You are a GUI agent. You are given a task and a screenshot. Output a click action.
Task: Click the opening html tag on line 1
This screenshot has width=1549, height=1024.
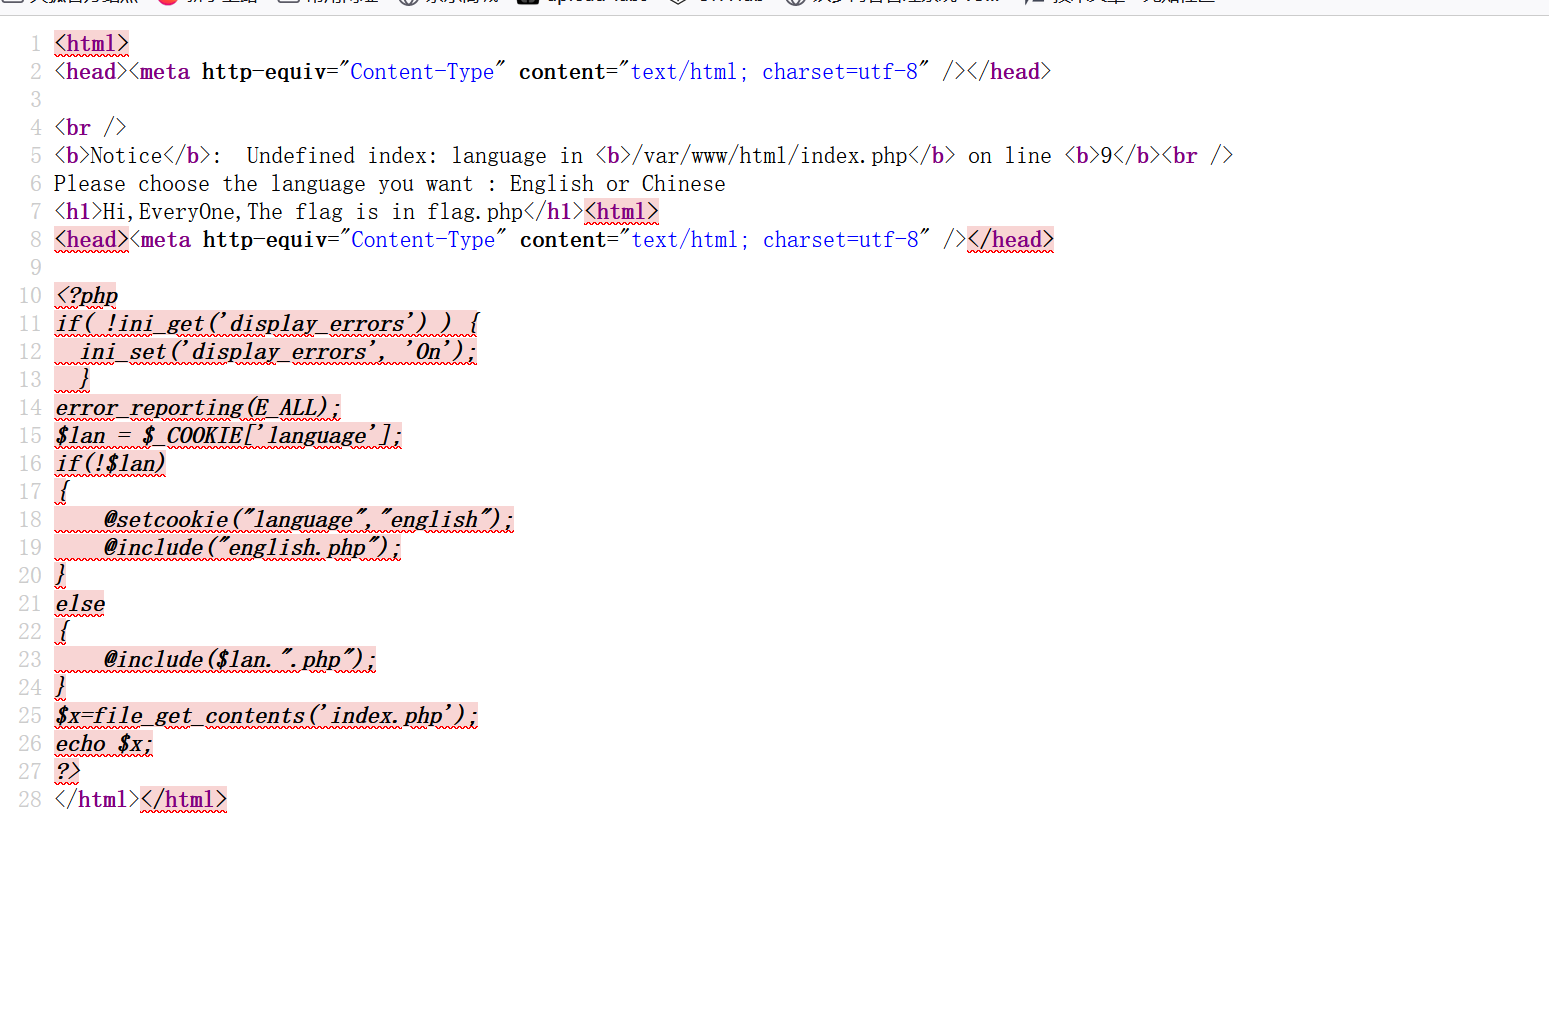pos(91,44)
